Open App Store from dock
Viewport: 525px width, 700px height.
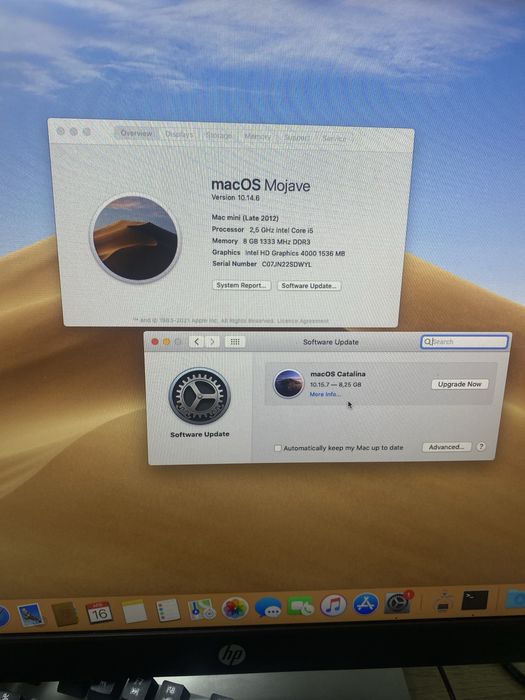point(366,604)
